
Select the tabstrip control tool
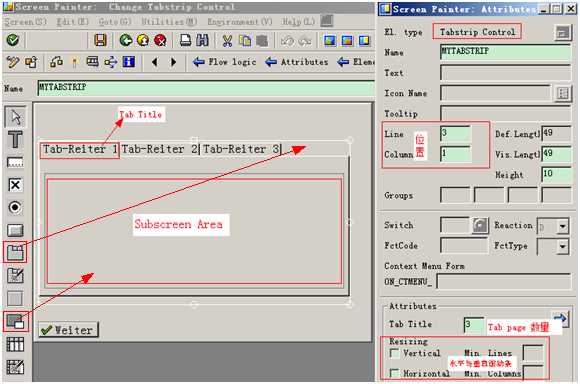[x=15, y=253]
